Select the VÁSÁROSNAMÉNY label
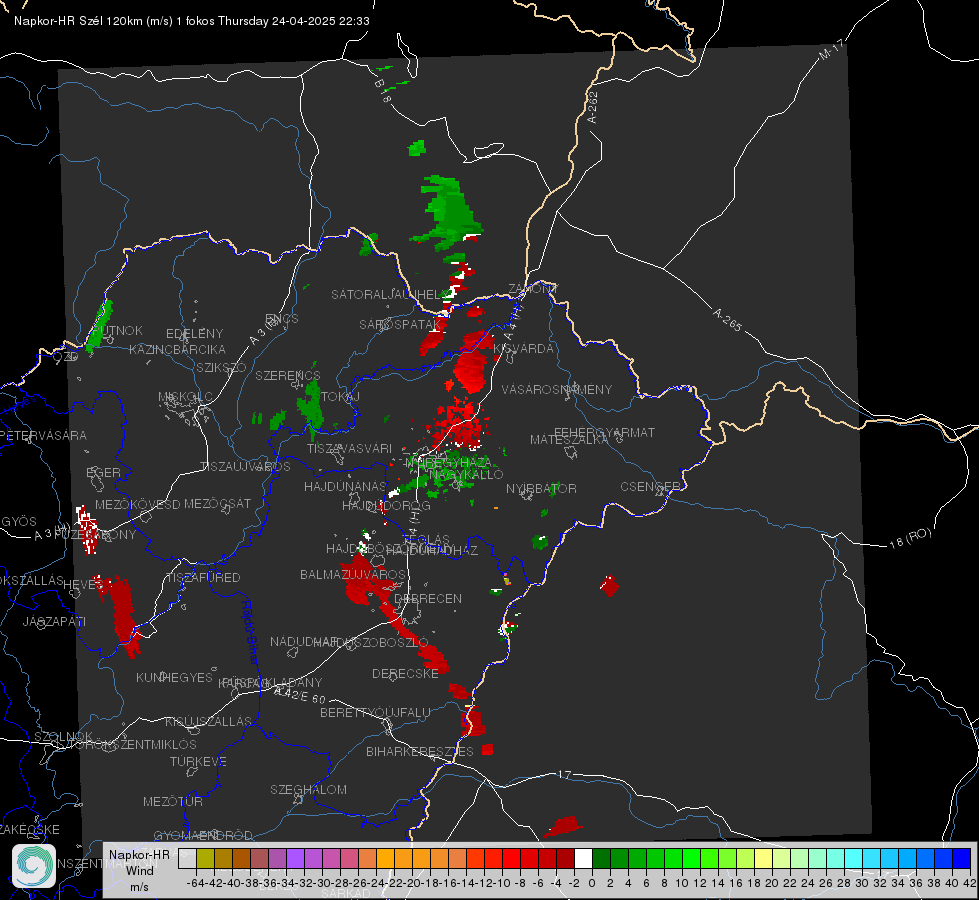Screen dimensions: 979x900 pos(557,389)
